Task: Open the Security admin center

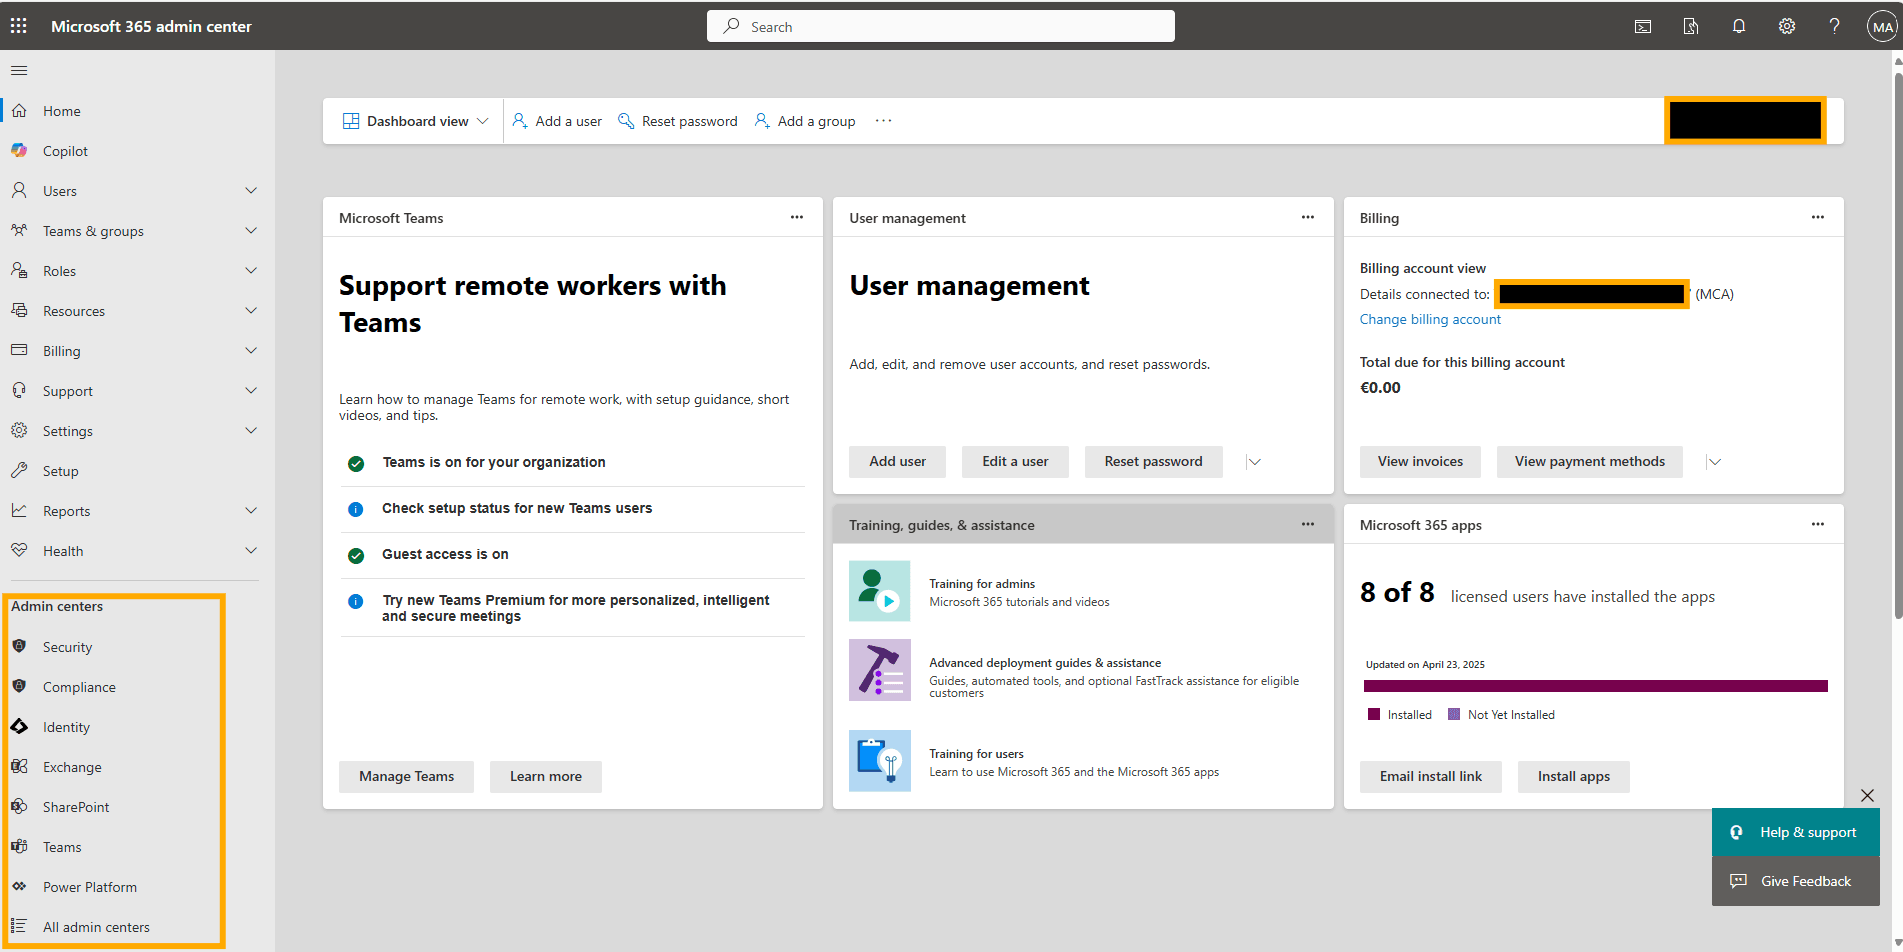Action: tap(67, 646)
